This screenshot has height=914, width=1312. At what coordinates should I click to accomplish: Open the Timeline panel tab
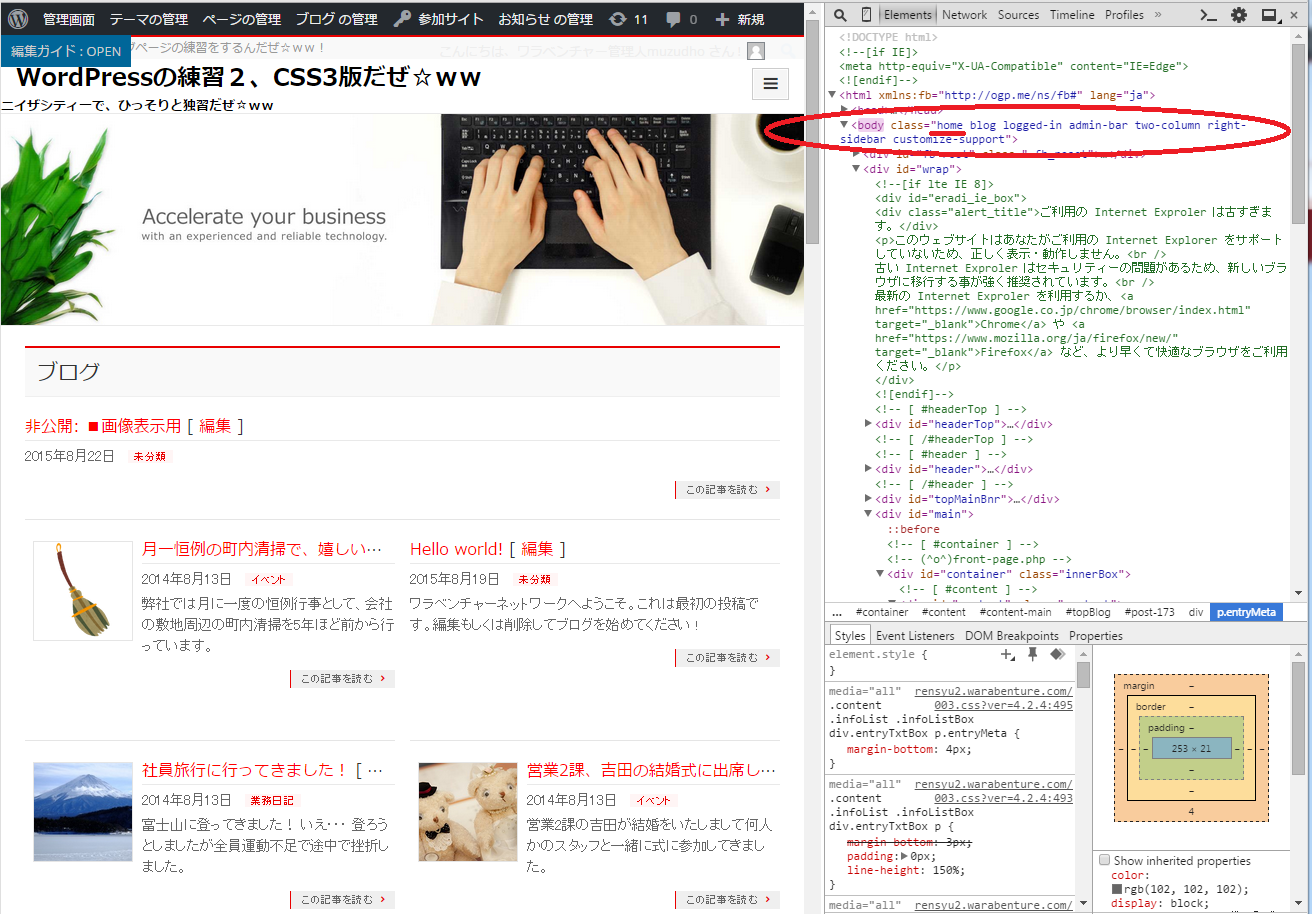1072,15
